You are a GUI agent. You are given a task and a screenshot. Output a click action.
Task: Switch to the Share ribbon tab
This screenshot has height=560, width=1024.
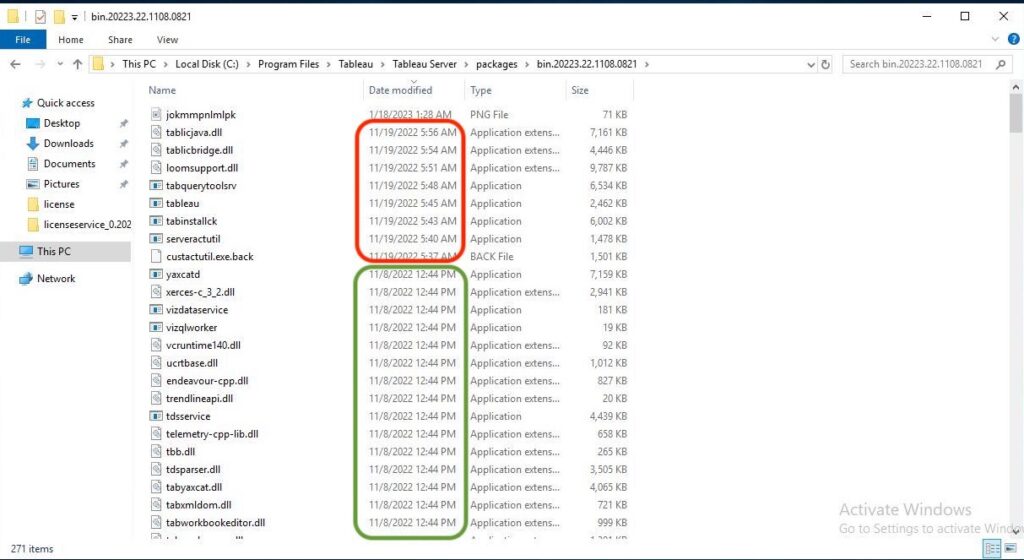pos(120,40)
